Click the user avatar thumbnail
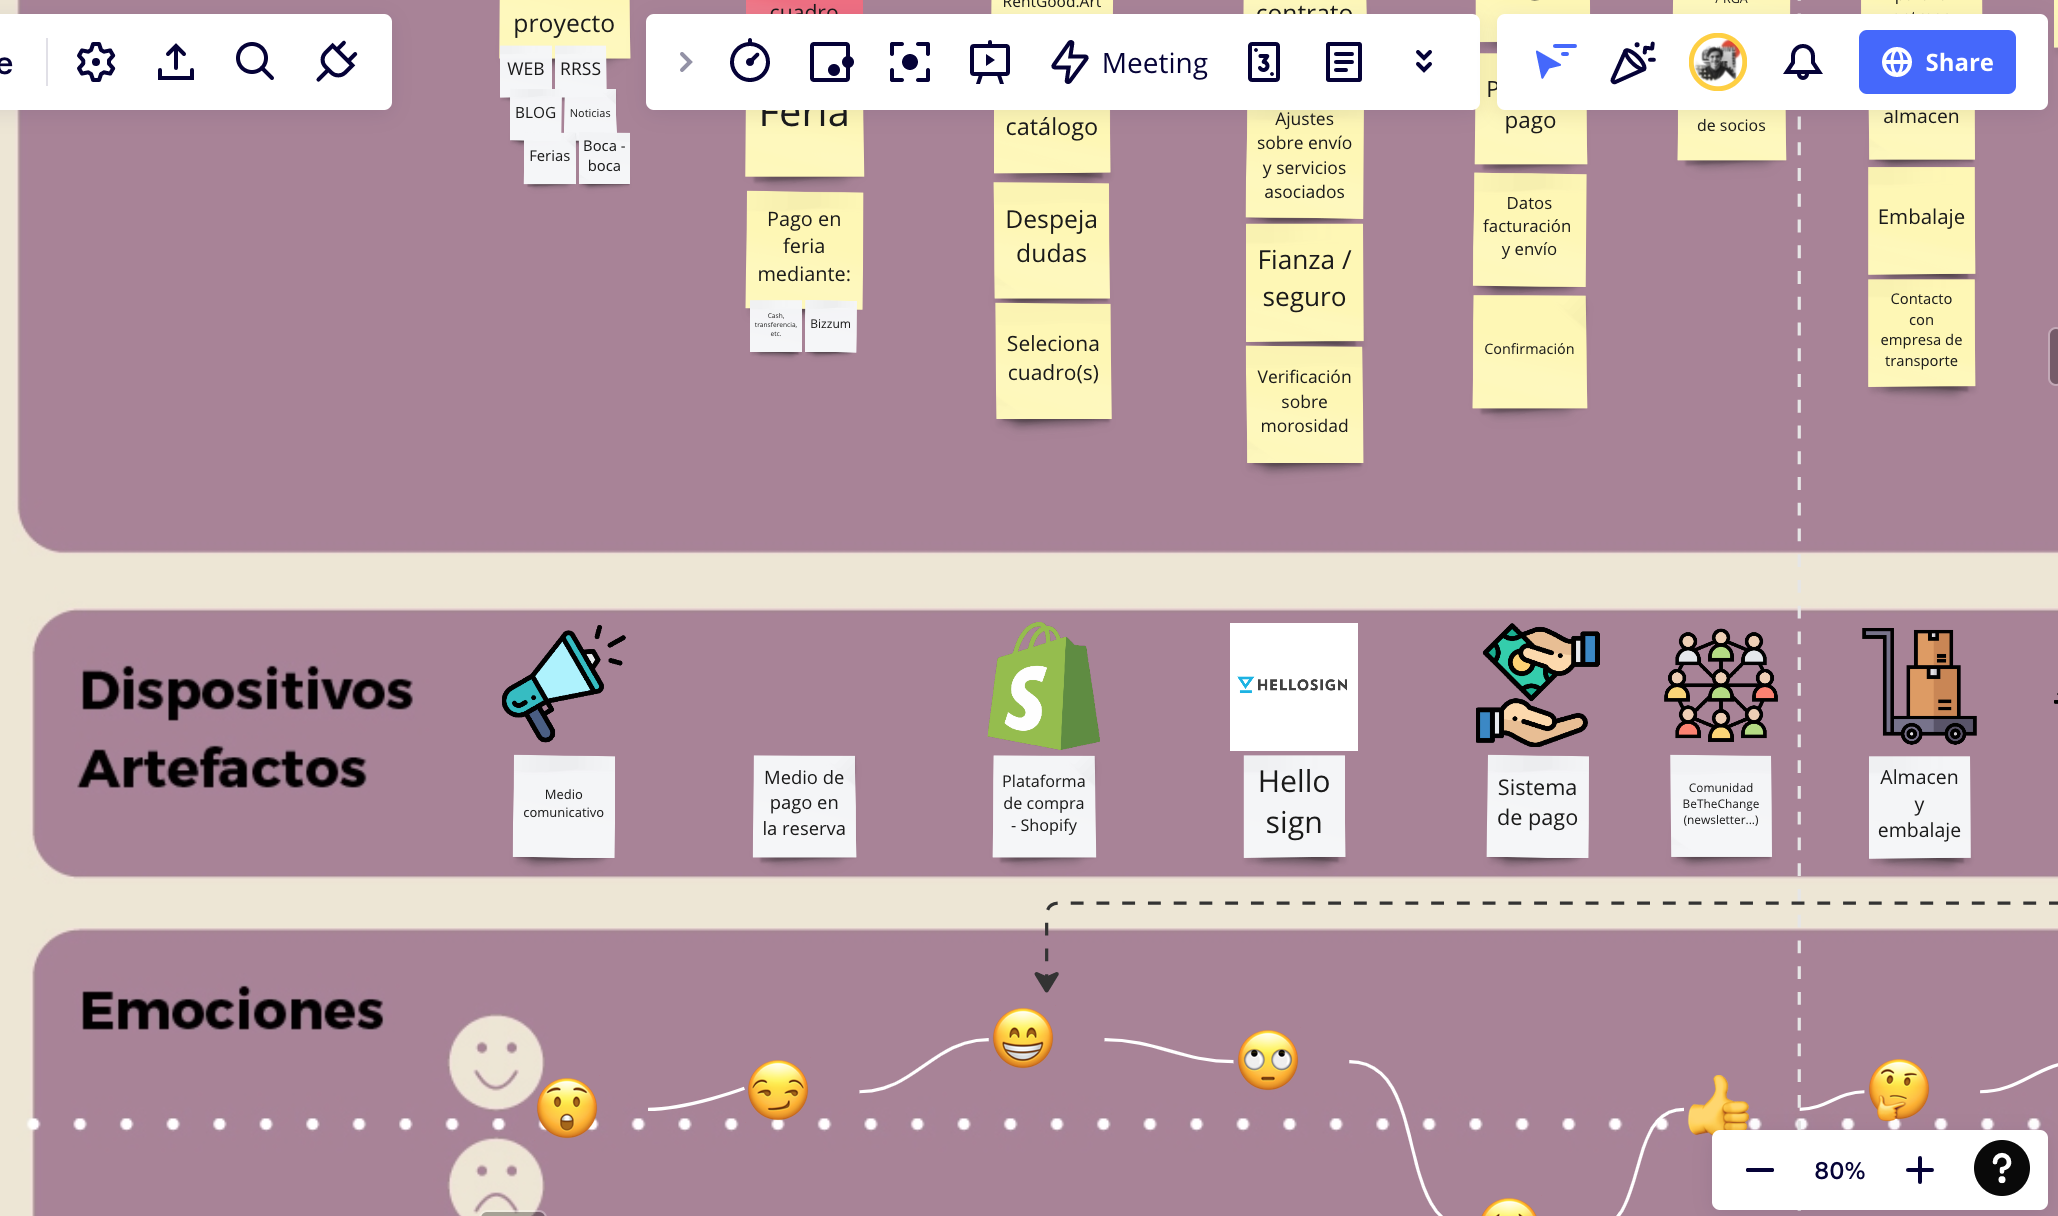This screenshot has height=1216, width=2058. pos(1717,62)
